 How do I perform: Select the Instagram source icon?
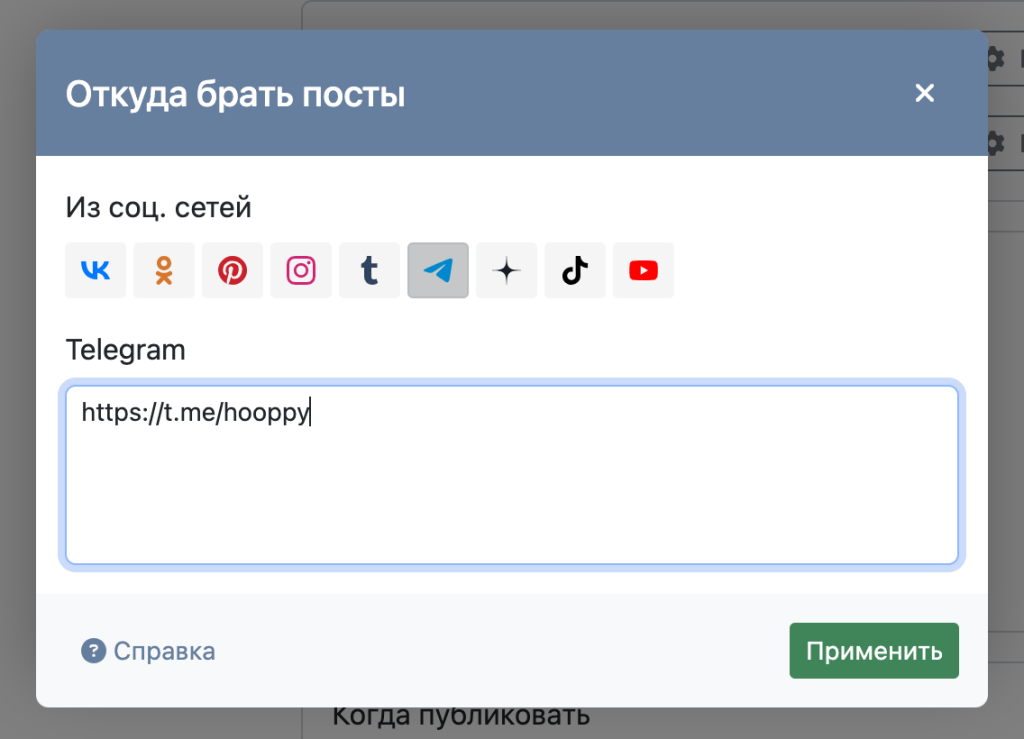point(301,270)
